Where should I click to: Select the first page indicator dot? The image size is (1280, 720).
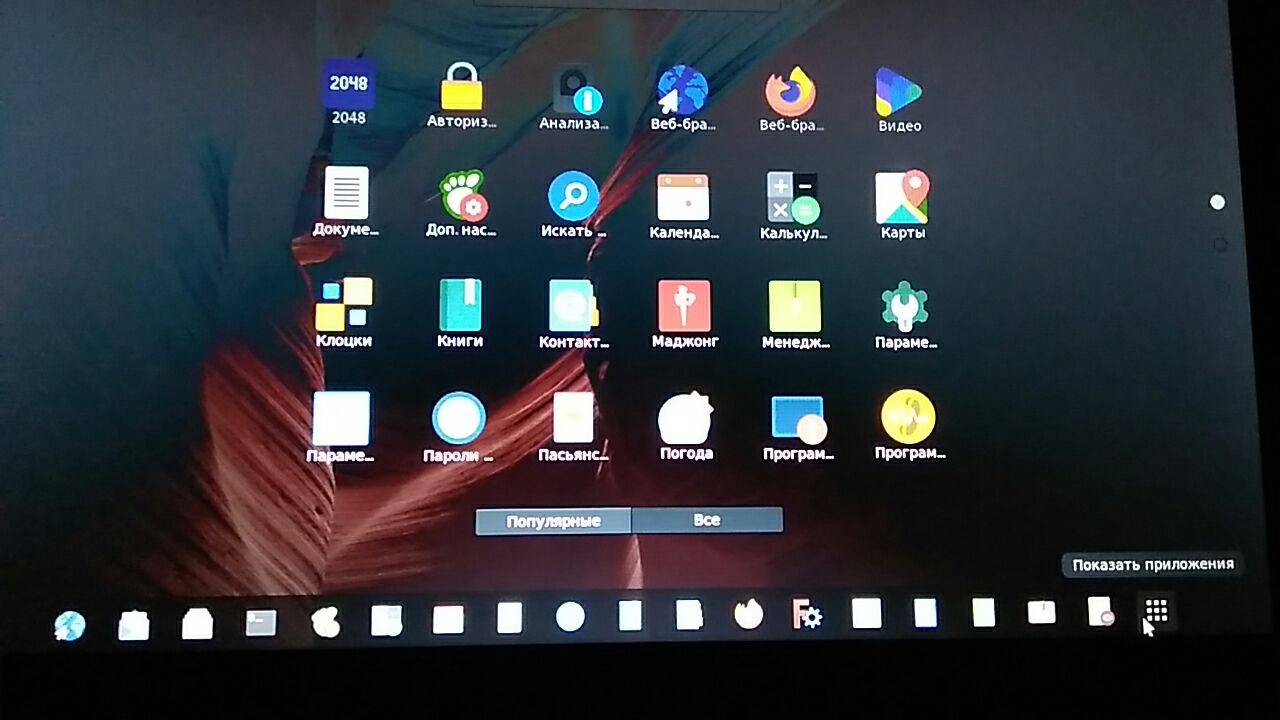1217,202
